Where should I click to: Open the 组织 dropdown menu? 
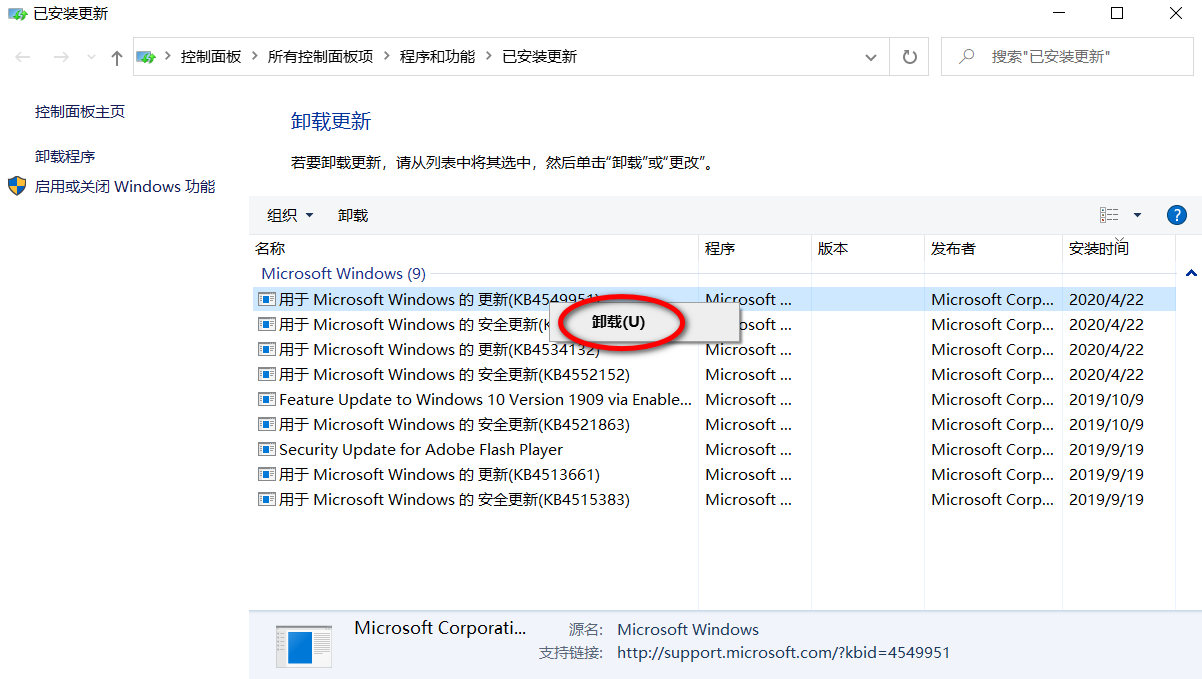point(290,215)
